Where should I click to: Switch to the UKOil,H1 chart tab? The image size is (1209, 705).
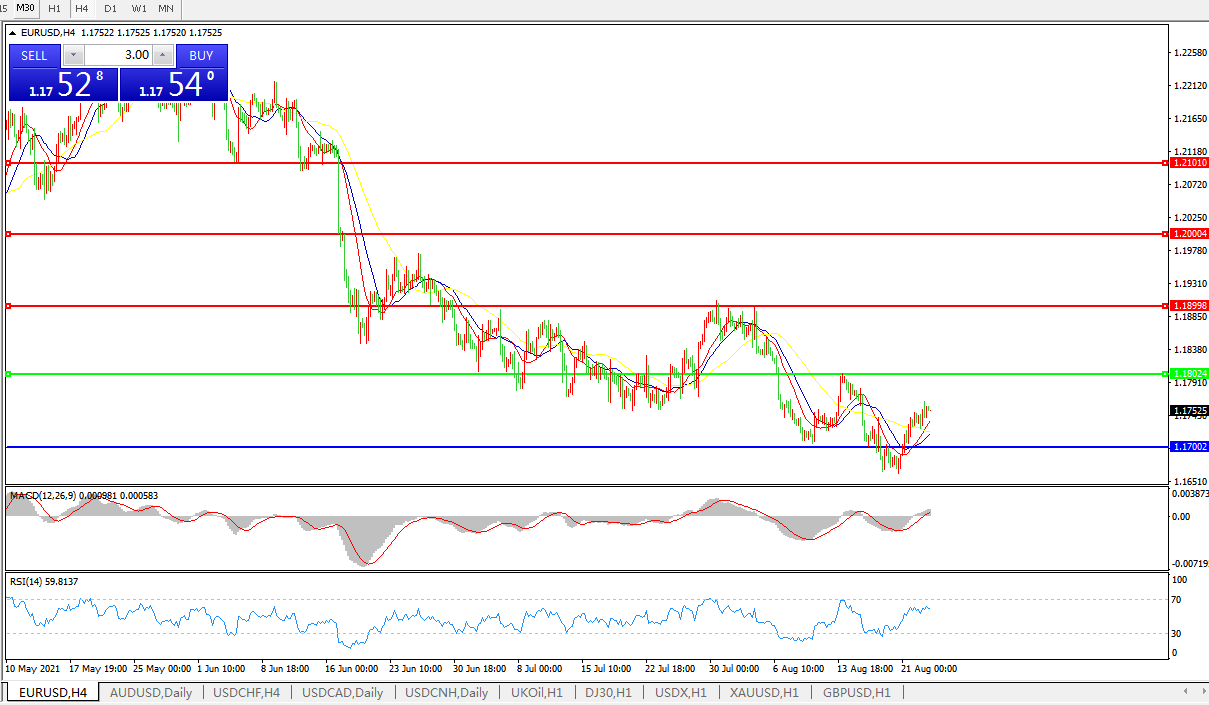(x=536, y=692)
